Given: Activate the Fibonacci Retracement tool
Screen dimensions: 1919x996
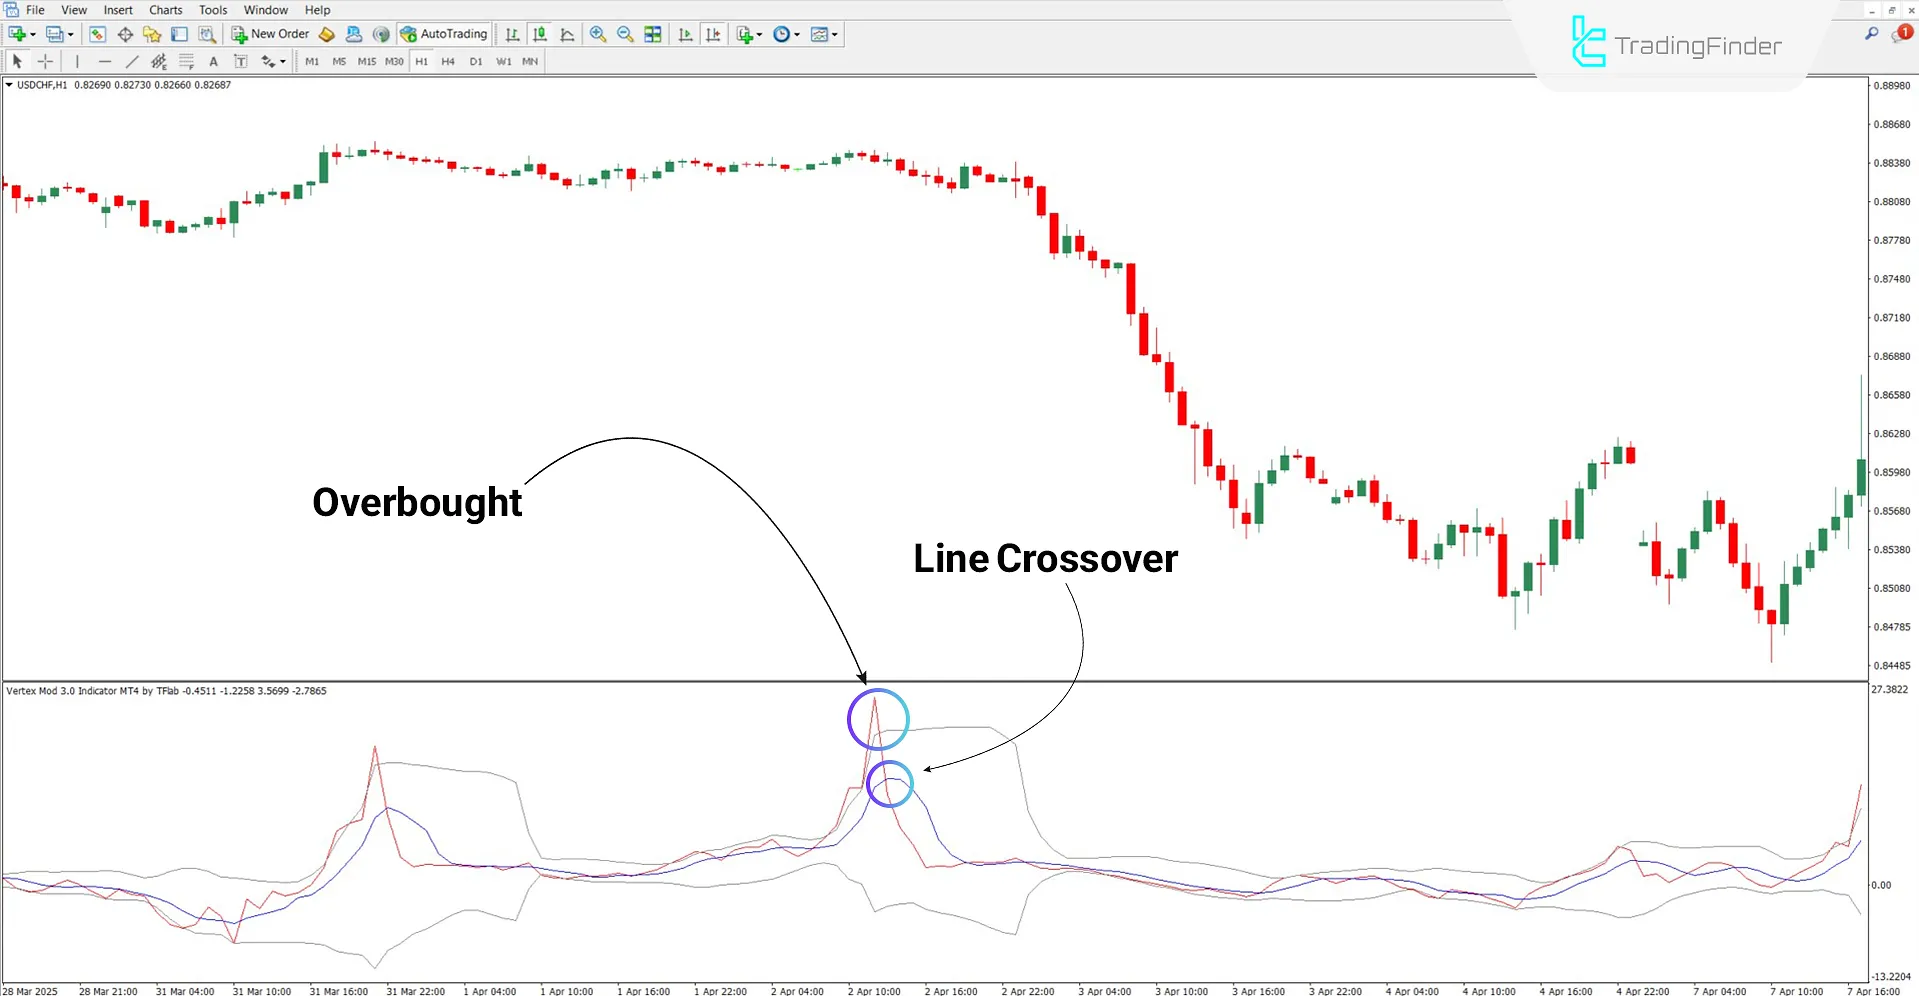Looking at the screenshot, I should (x=187, y=61).
